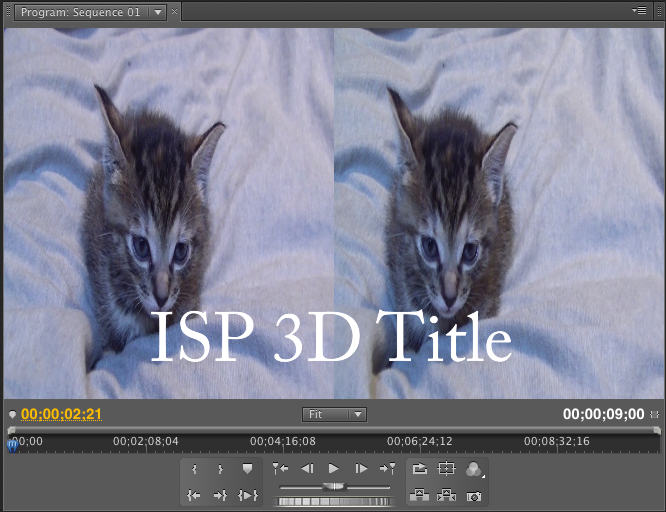The image size is (666, 512).
Task: Export frame with the camera icon
Action: tap(474, 496)
